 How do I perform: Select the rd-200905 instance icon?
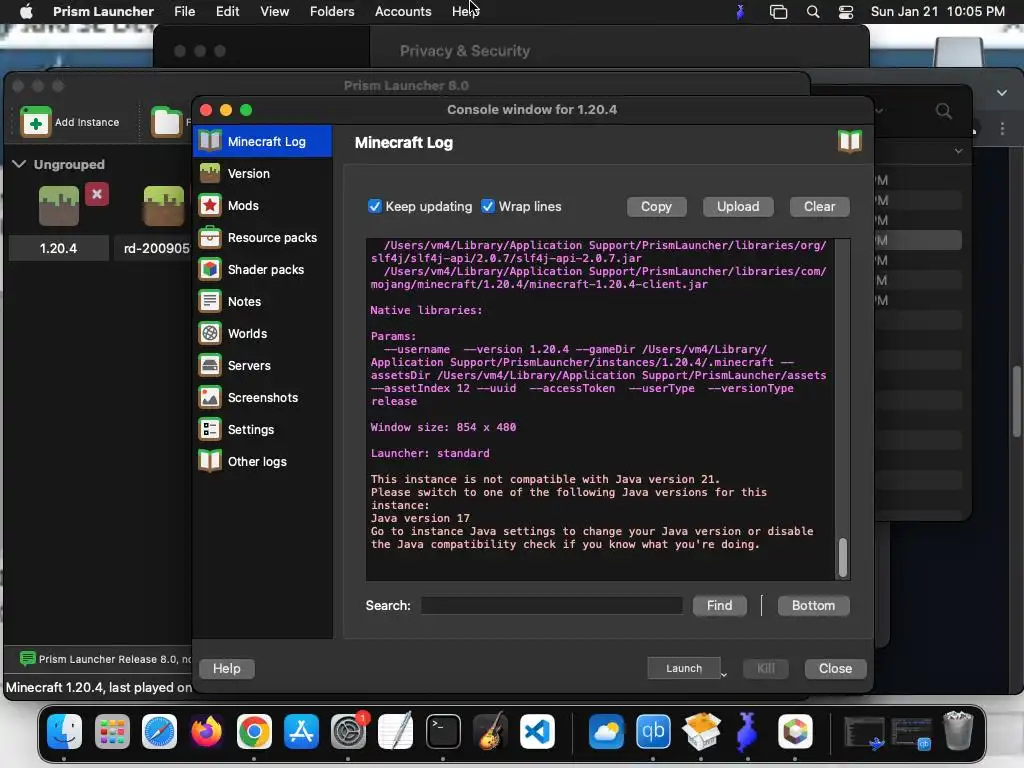coord(163,205)
